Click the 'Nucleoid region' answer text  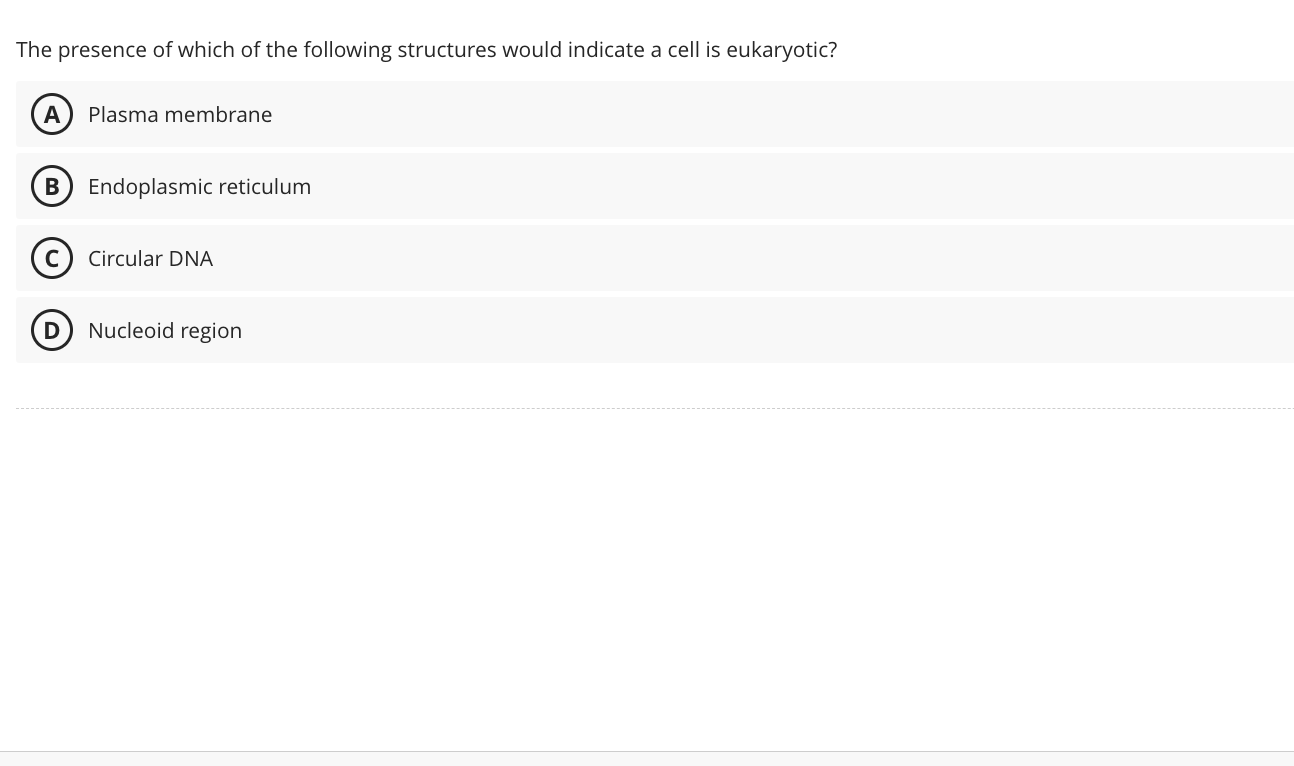[x=165, y=330]
